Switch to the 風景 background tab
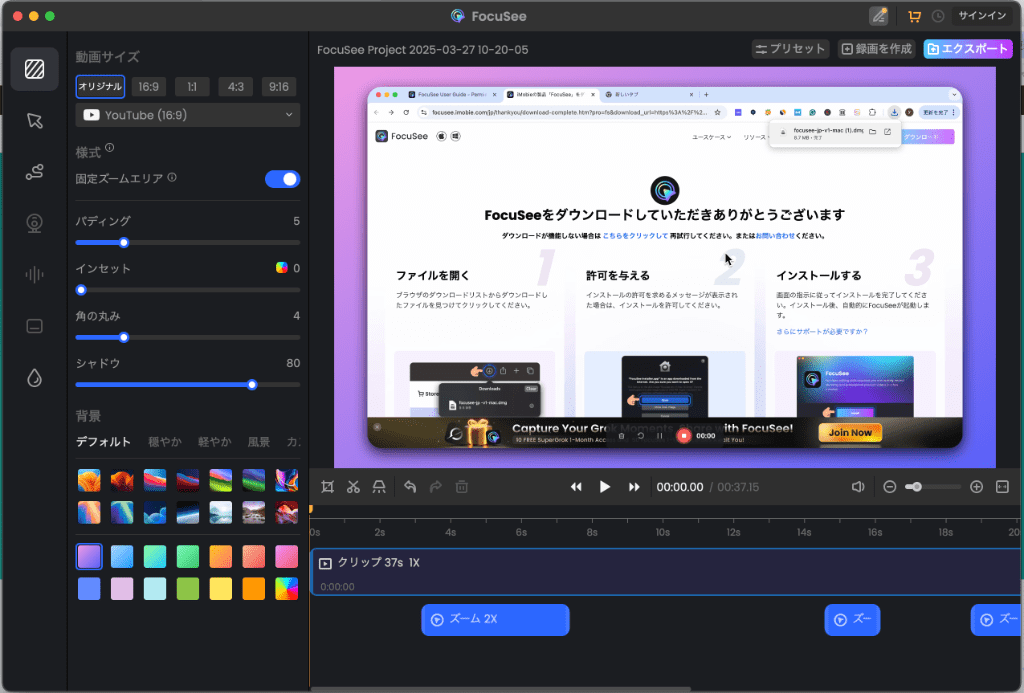 (x=259, y=442)
